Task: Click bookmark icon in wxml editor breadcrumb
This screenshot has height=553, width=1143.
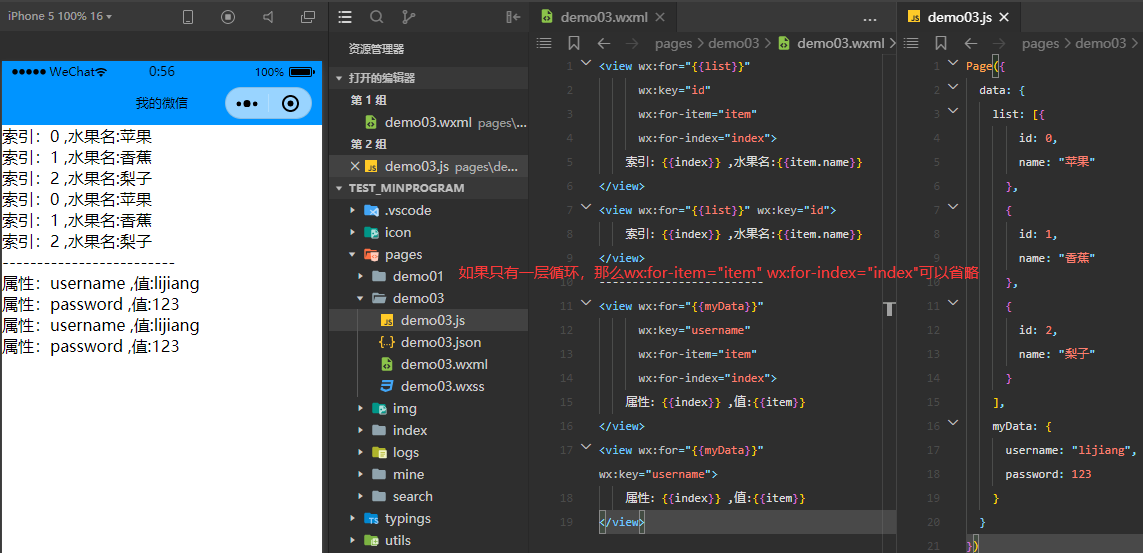Action: [573, 43]
